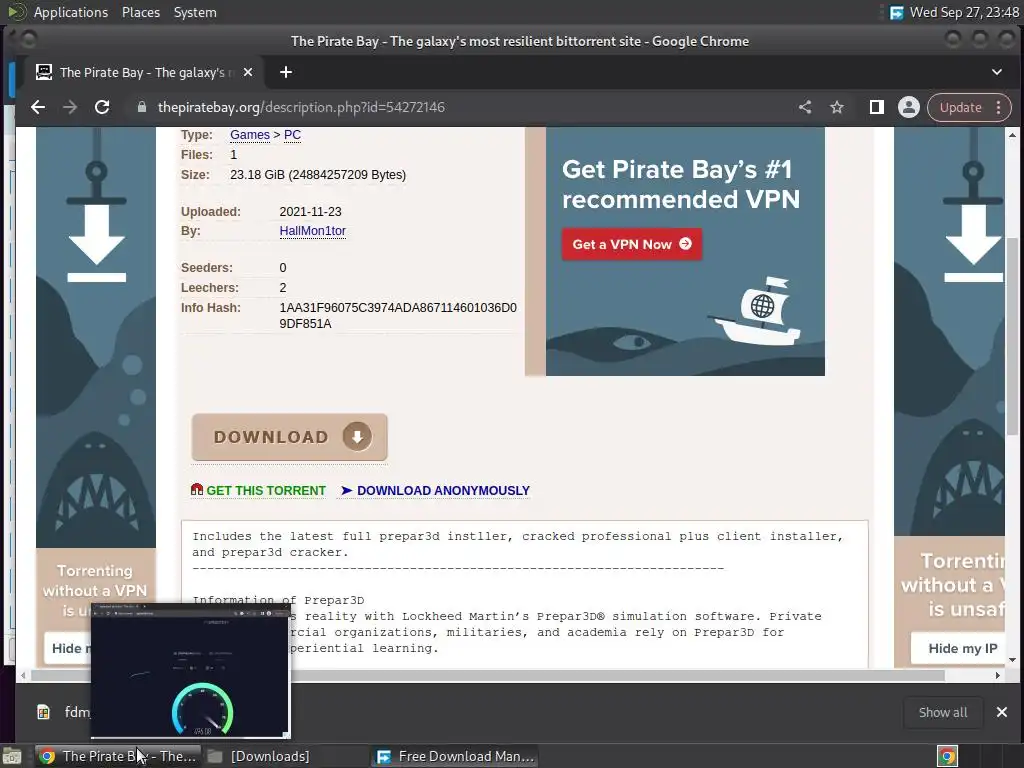The image size is (1024, 768).
Task: Close the Pirate Bay tab
Action: click(x=248, y=72)
